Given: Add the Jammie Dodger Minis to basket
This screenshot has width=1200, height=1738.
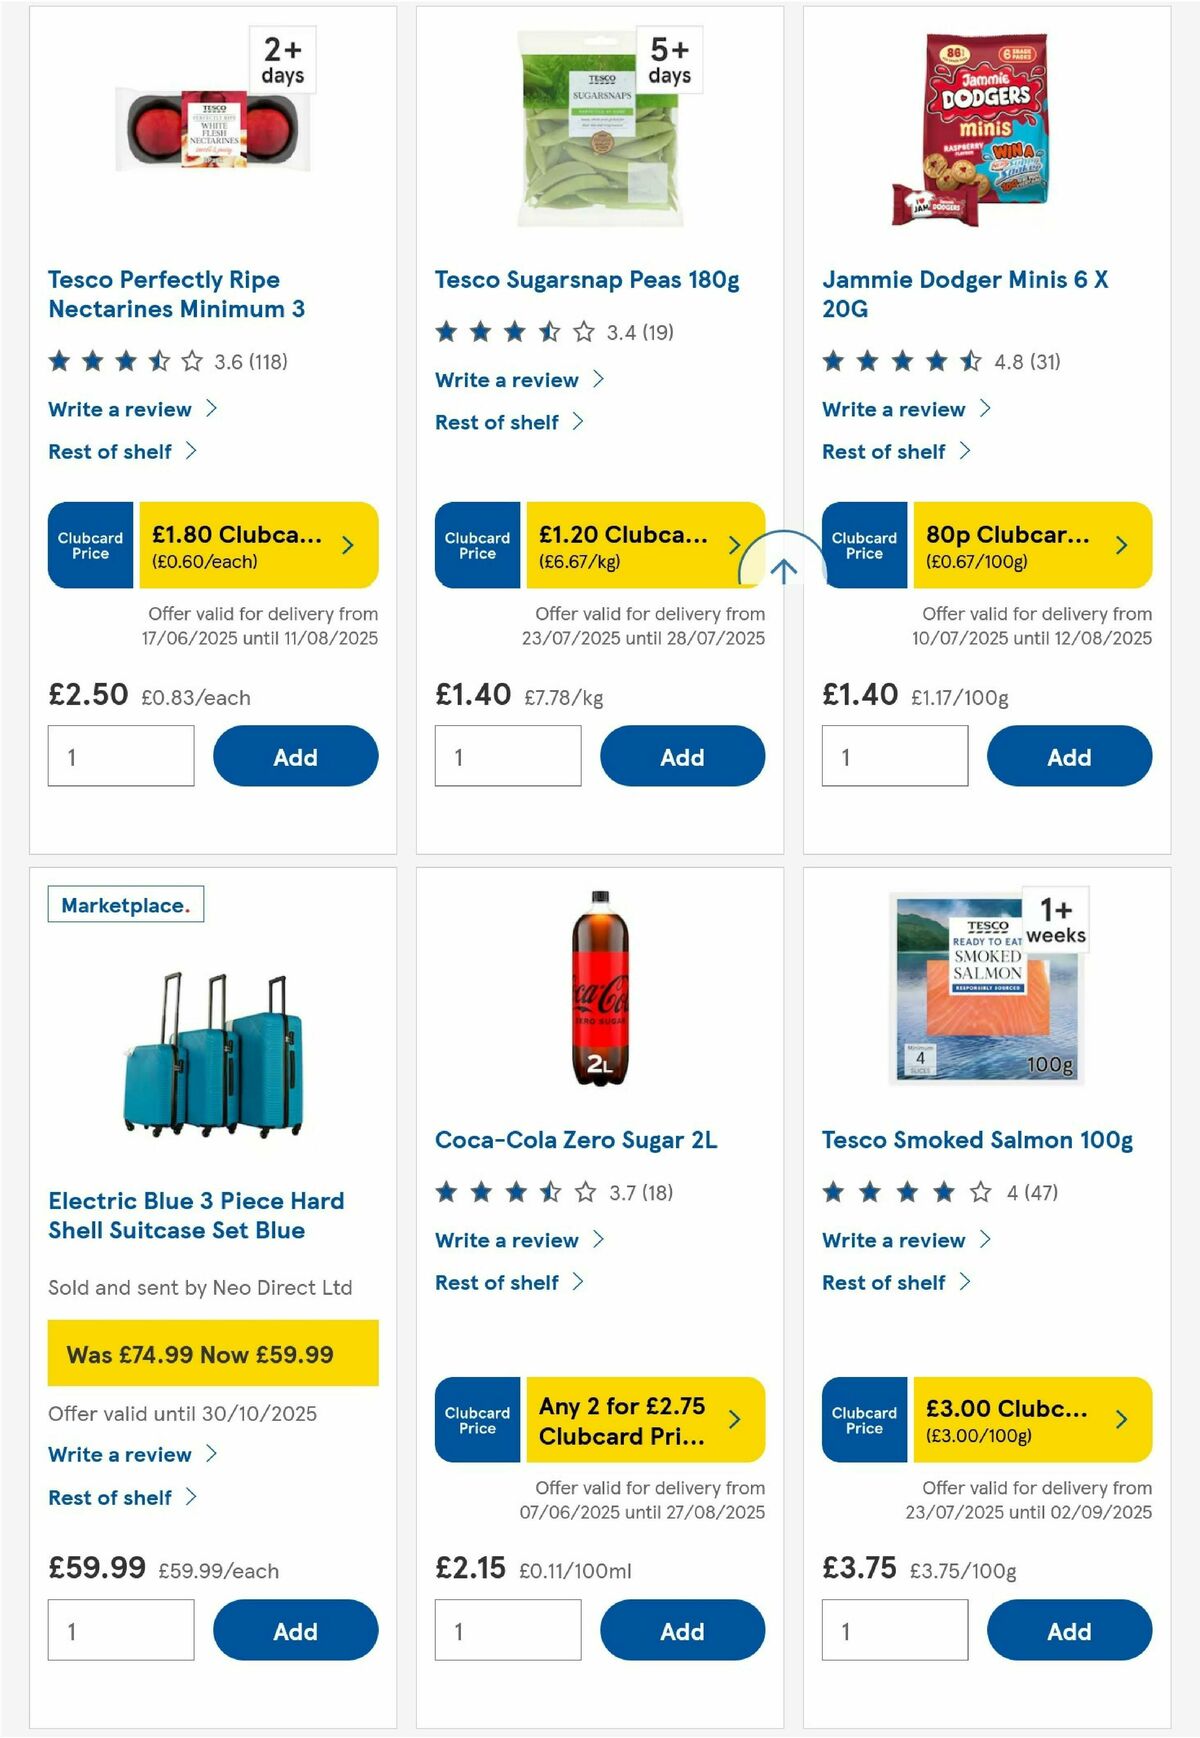Looking at the screenshot, I should coord(1069,756).
